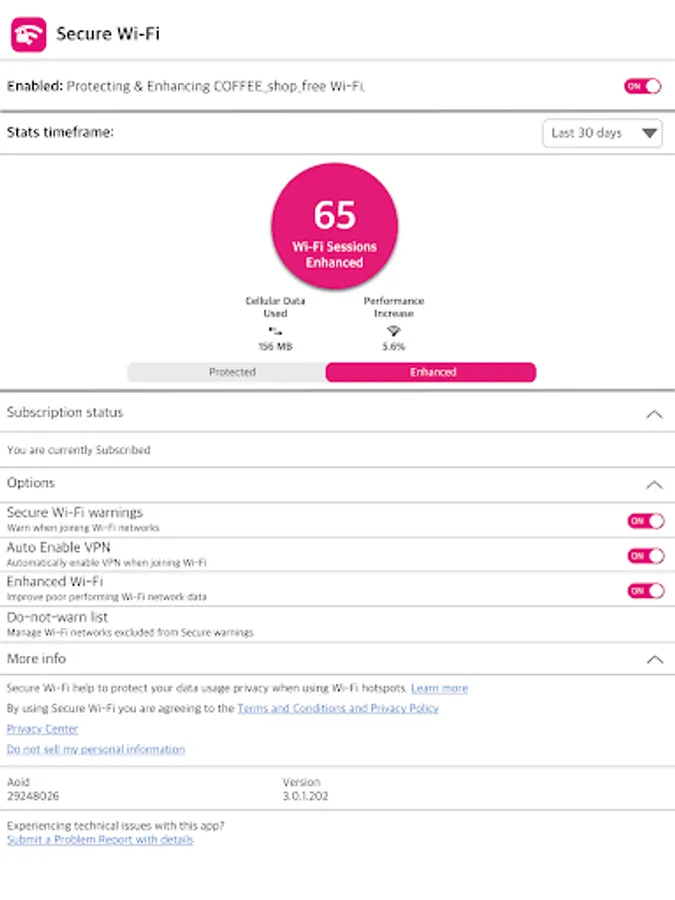Collapse the Options section chevron
Viewport: 675px width, 900px height.
tap(654, 484)
